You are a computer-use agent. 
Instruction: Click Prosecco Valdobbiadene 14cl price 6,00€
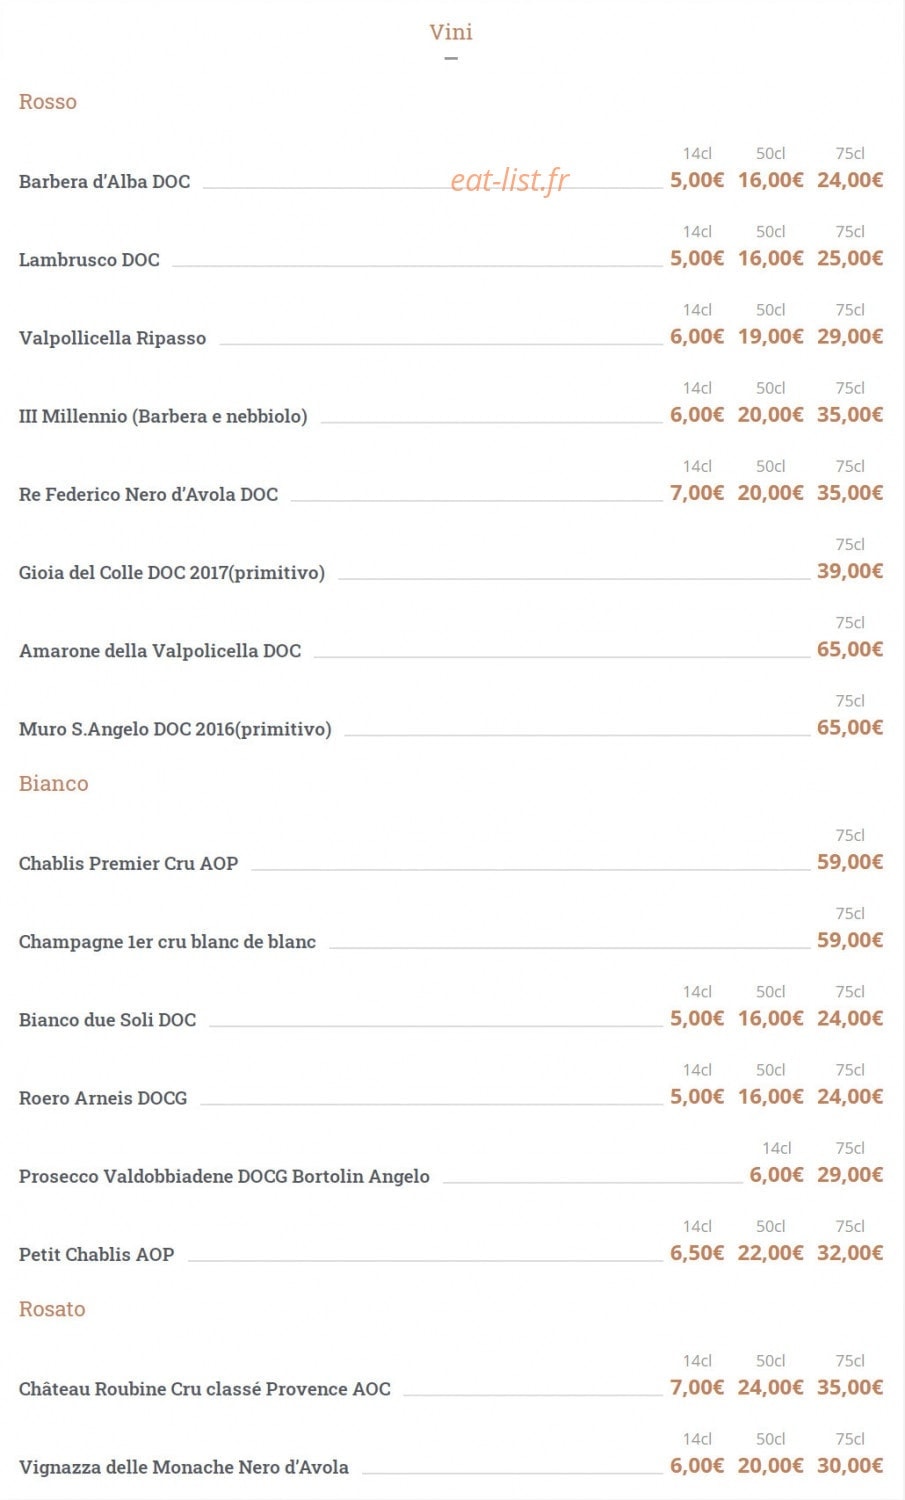[776, 1175]
